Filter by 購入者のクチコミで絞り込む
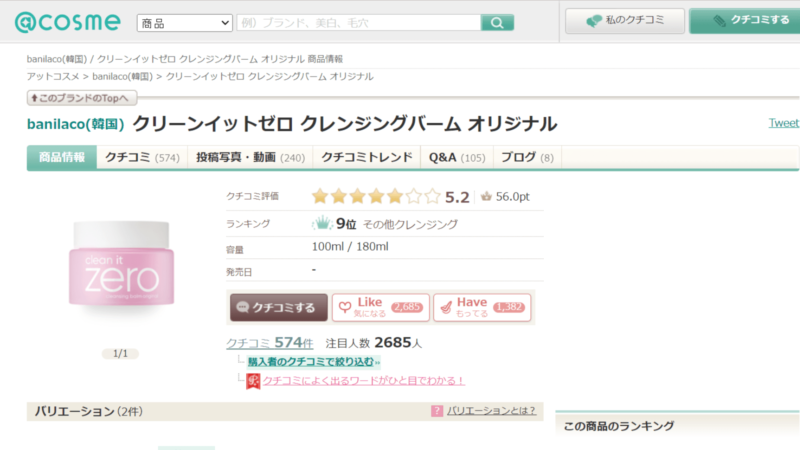Image resolution: width=800 pixels, height=450 pixels. 314,362
